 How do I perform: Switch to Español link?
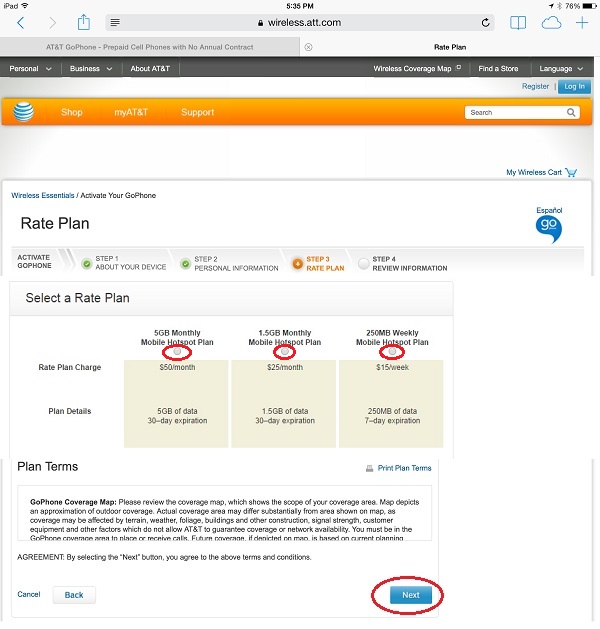pos(549,210)
